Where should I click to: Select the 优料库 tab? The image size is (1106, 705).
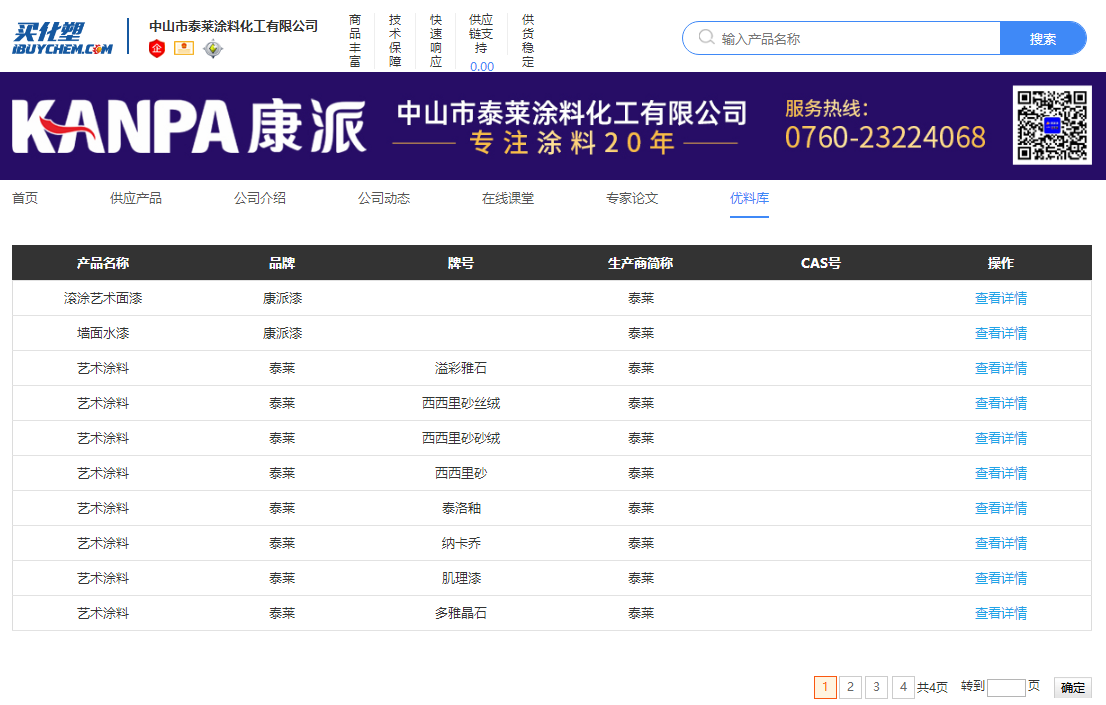pos(749,198)
